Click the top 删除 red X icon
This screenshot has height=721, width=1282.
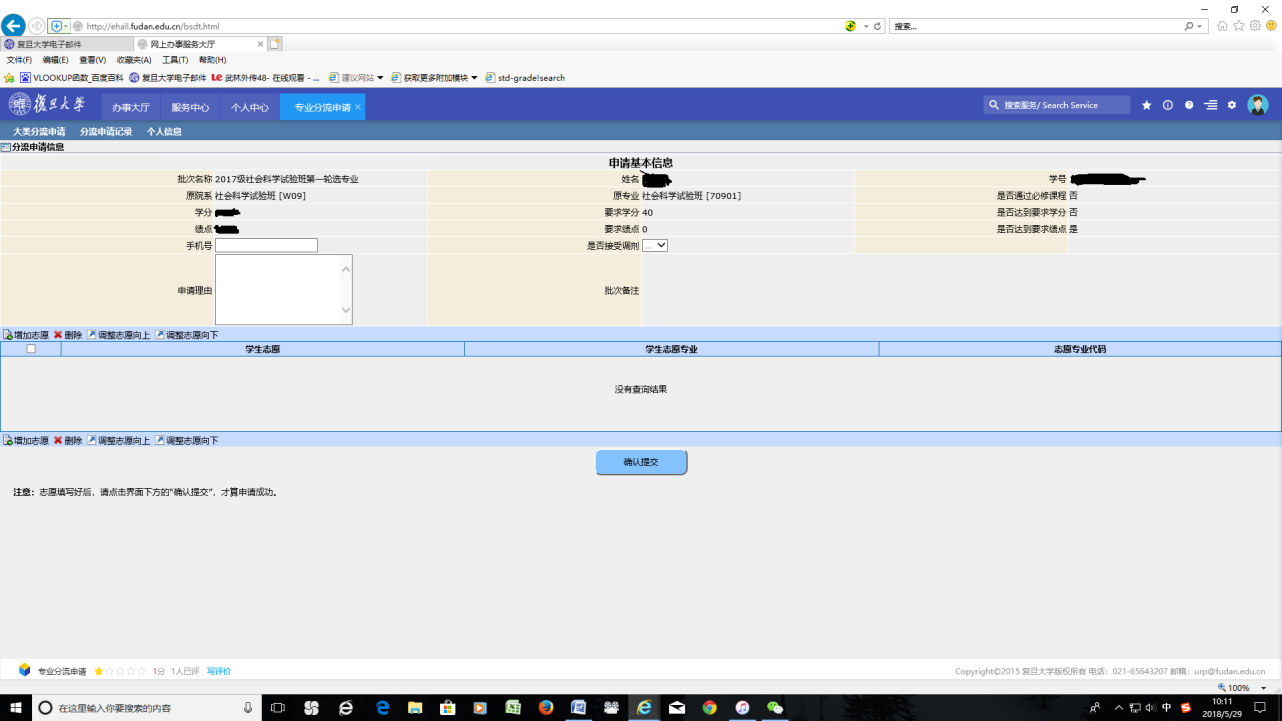click(58, 335)
